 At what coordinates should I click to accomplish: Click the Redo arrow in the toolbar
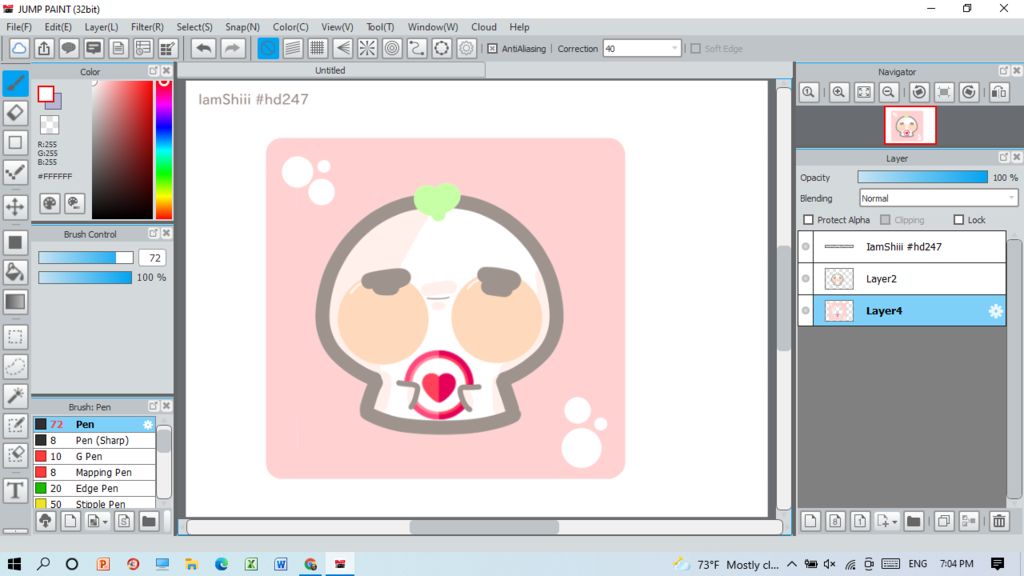[232, 48]
